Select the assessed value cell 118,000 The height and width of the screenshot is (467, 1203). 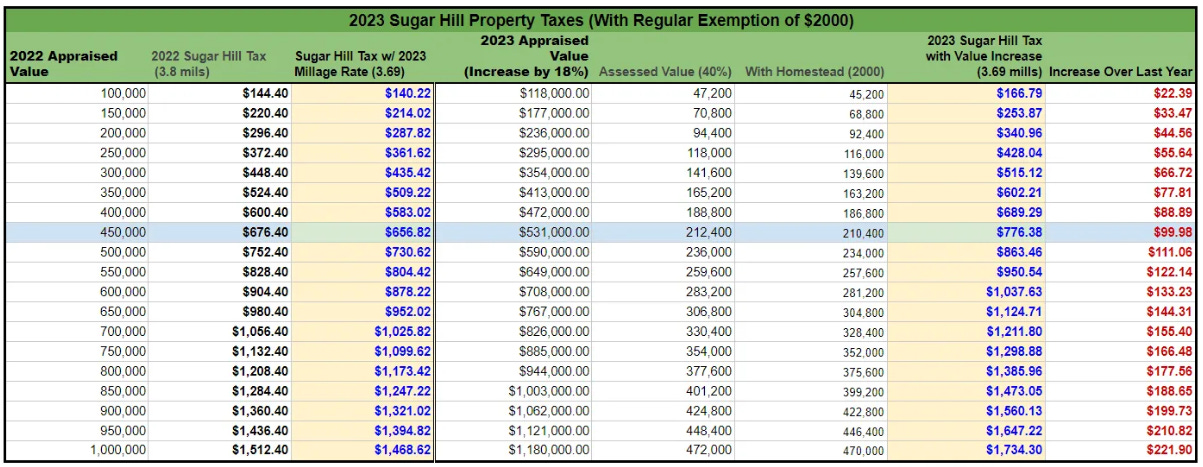point(664,153)
